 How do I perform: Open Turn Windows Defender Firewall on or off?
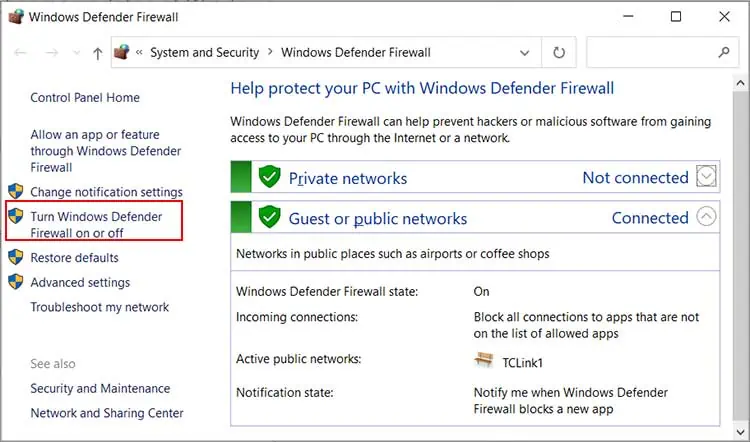tap(96, 224)
